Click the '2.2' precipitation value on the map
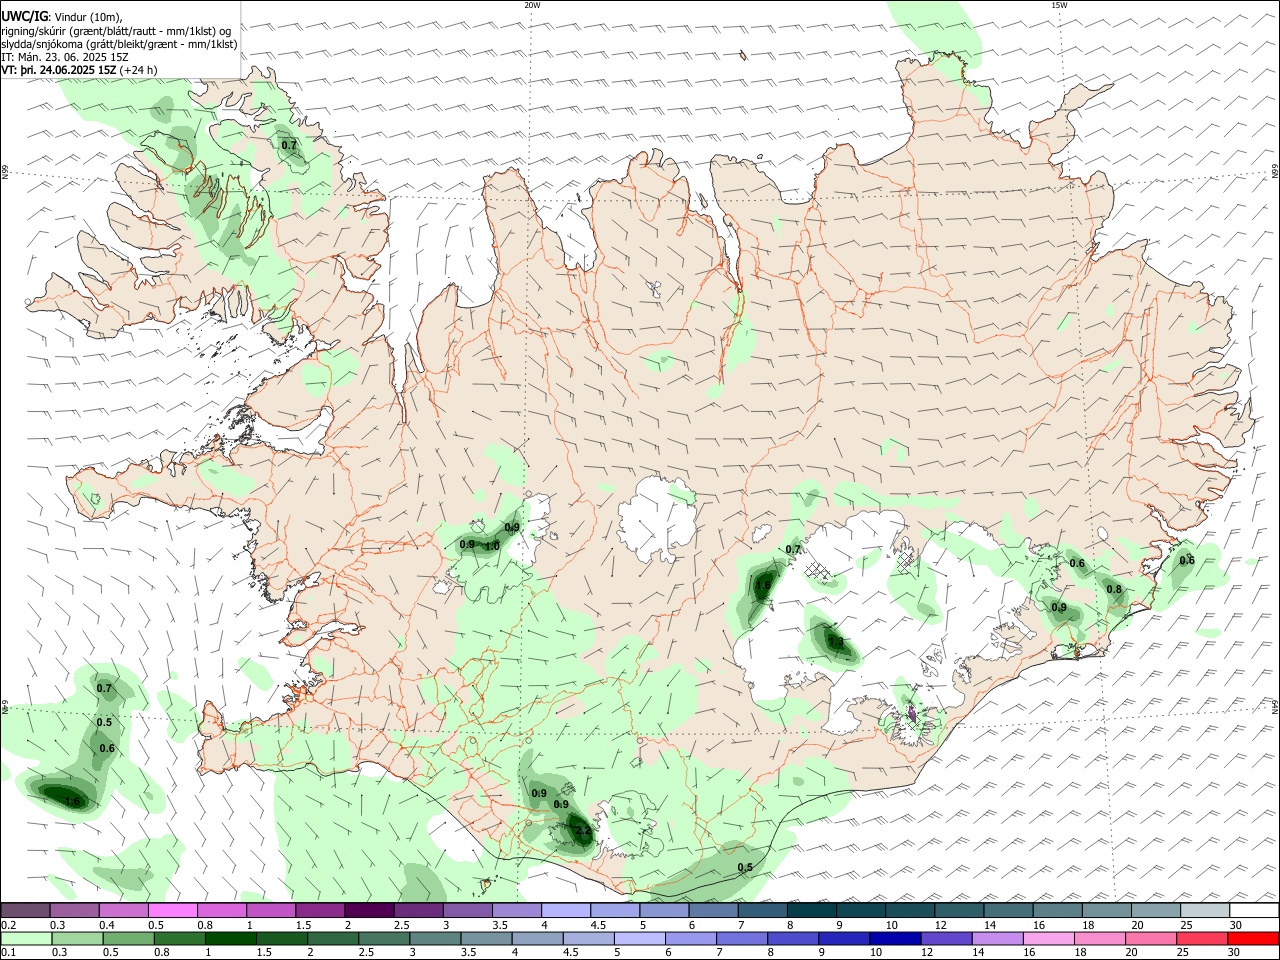This screenshot has width=1280, height=960. [x=583, y=830]
